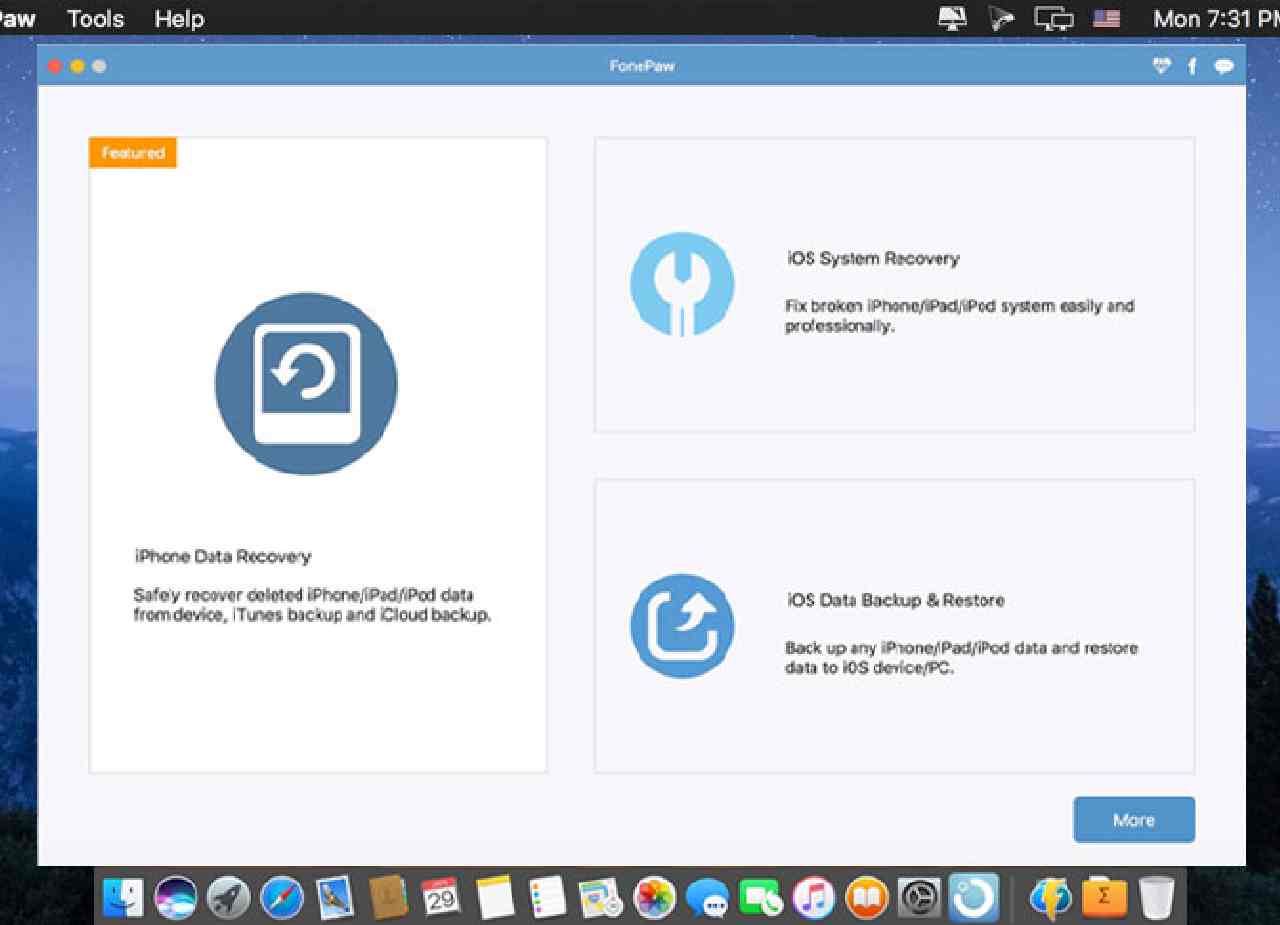Viewport: 1280px width, 925px height.
Task: Open Calendar icon showing 29
Action: [x=440, y=897]
